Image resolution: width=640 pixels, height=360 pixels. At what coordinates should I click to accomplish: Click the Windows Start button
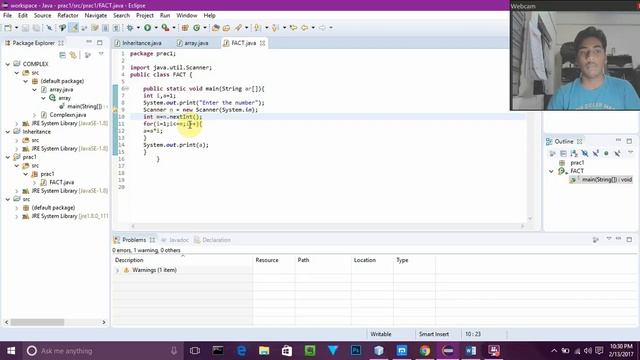(x=11, y=351)
